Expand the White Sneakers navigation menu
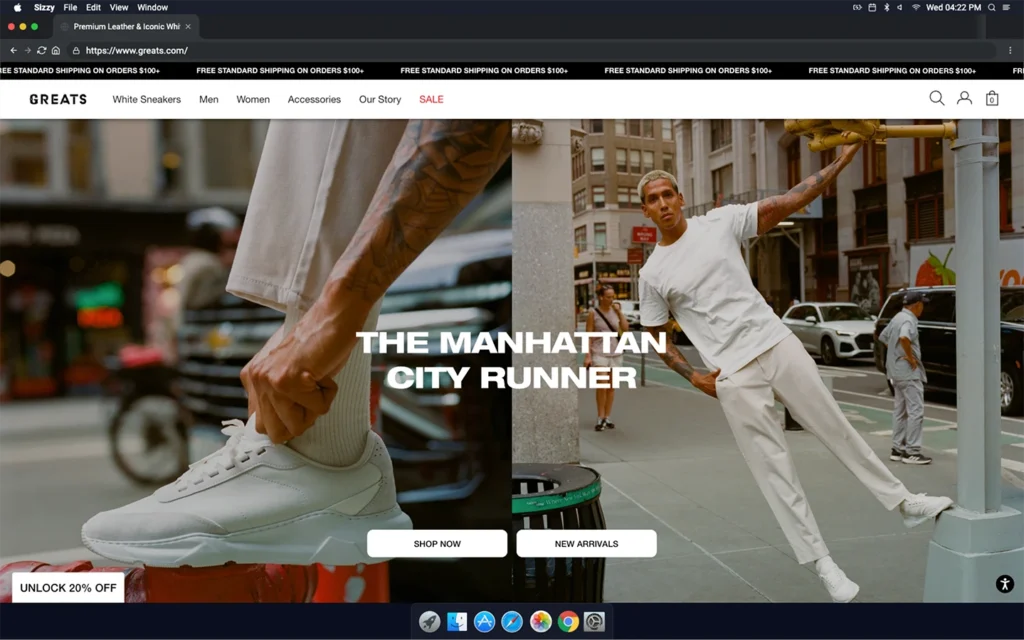The width and height of the screenshot is (1024, 640). (x=146, y=99)
